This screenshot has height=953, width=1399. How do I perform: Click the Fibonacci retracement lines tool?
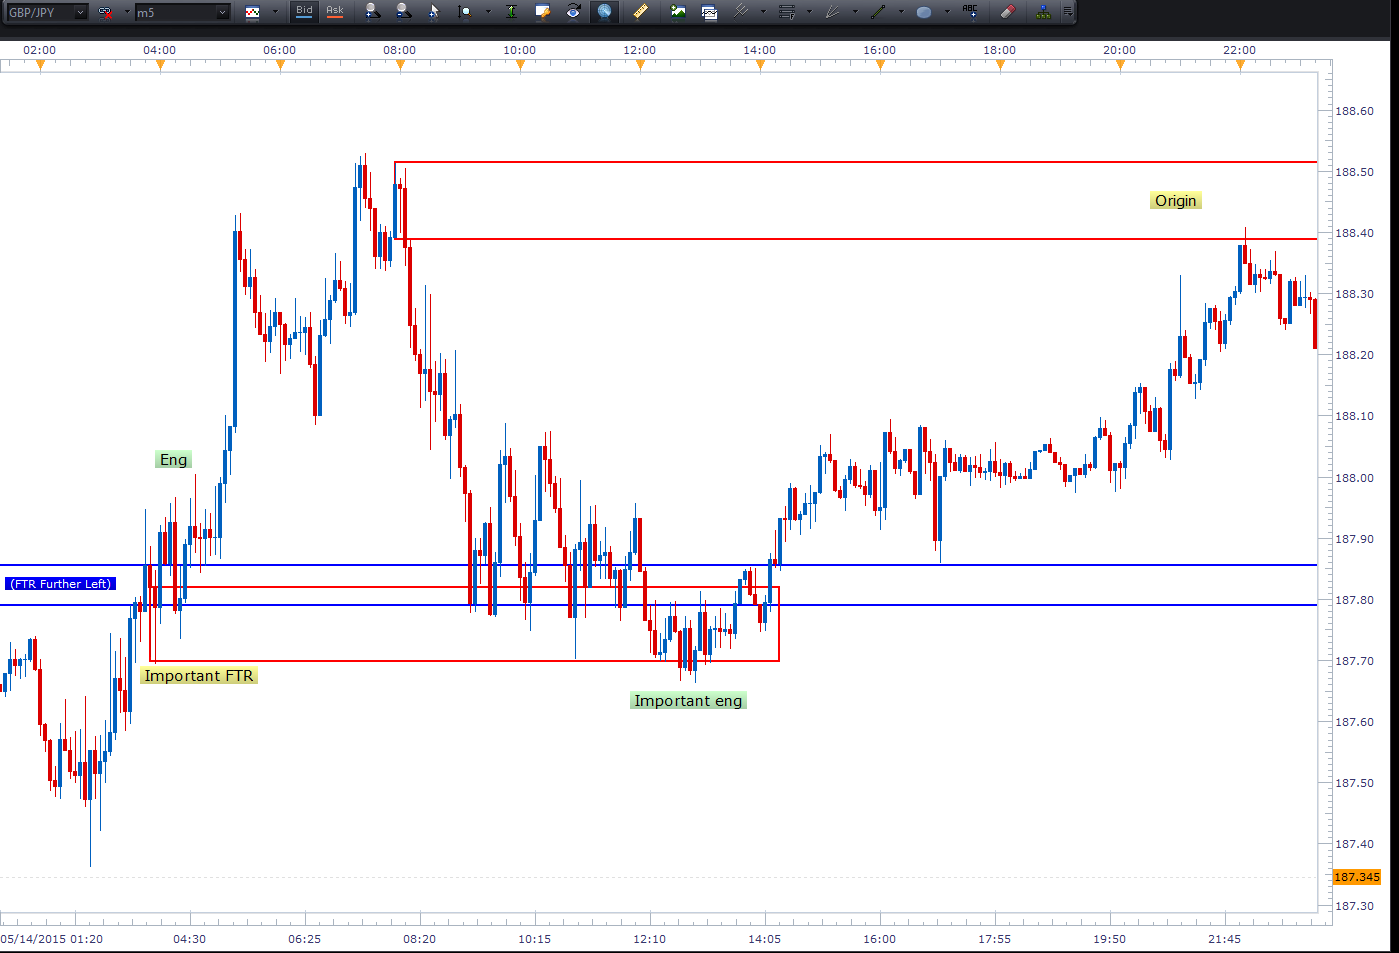point(787,12)
